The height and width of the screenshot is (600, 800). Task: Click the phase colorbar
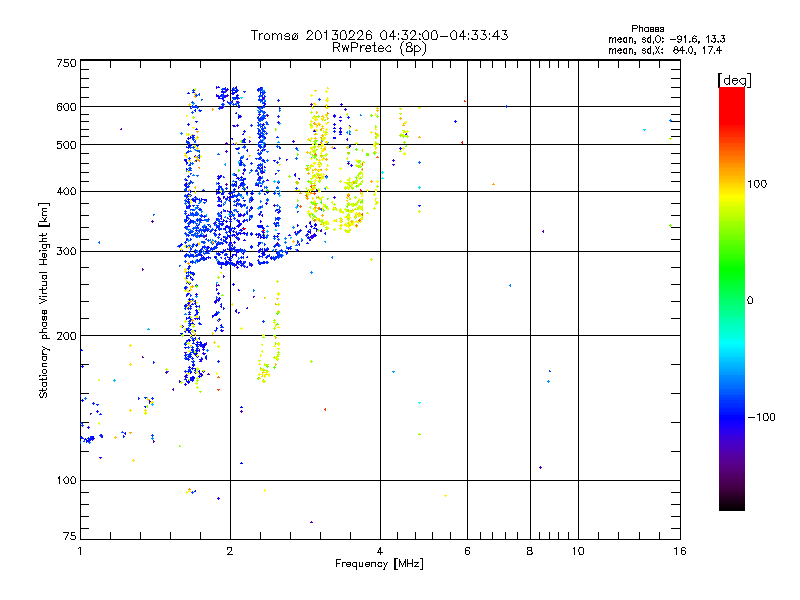(732, 299)
